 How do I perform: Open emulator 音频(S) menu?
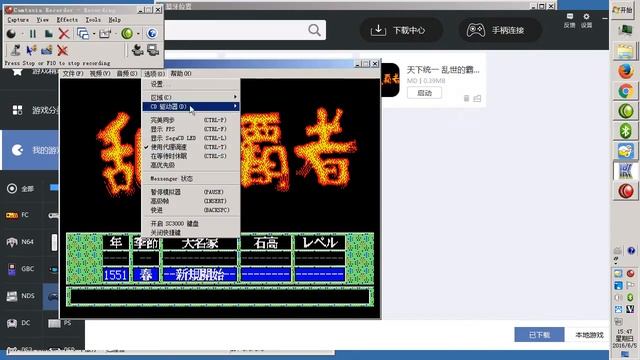[x=127, y=73]
